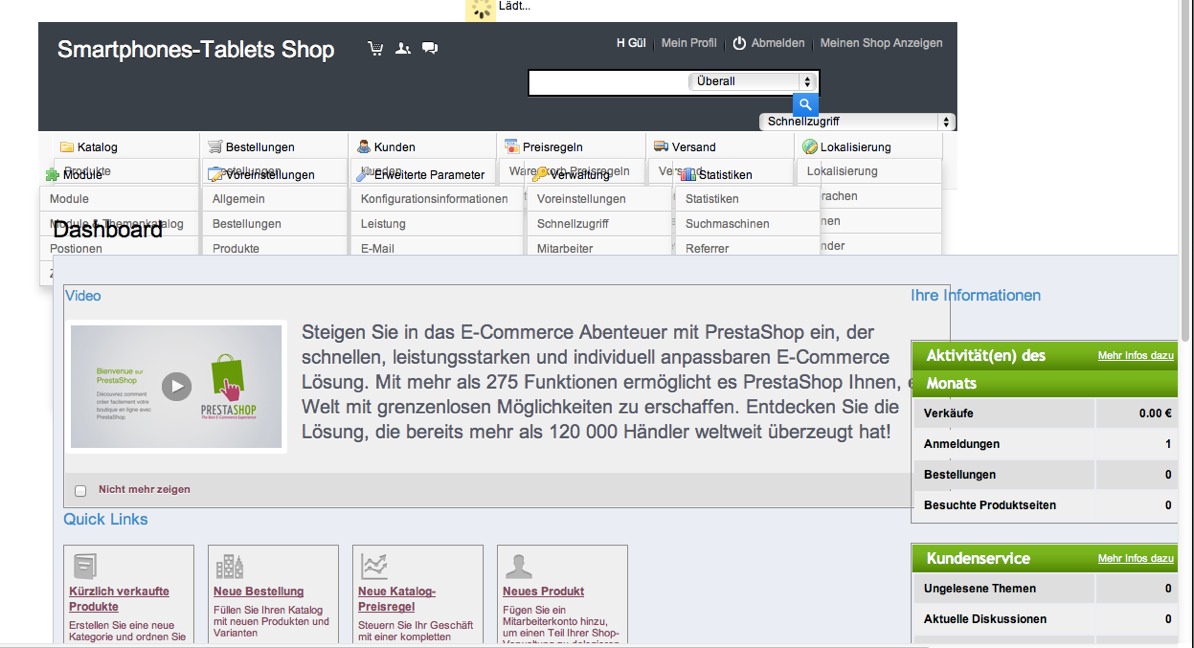
Task: Click the Mein Profil link
Action: [x=688, y=43]
